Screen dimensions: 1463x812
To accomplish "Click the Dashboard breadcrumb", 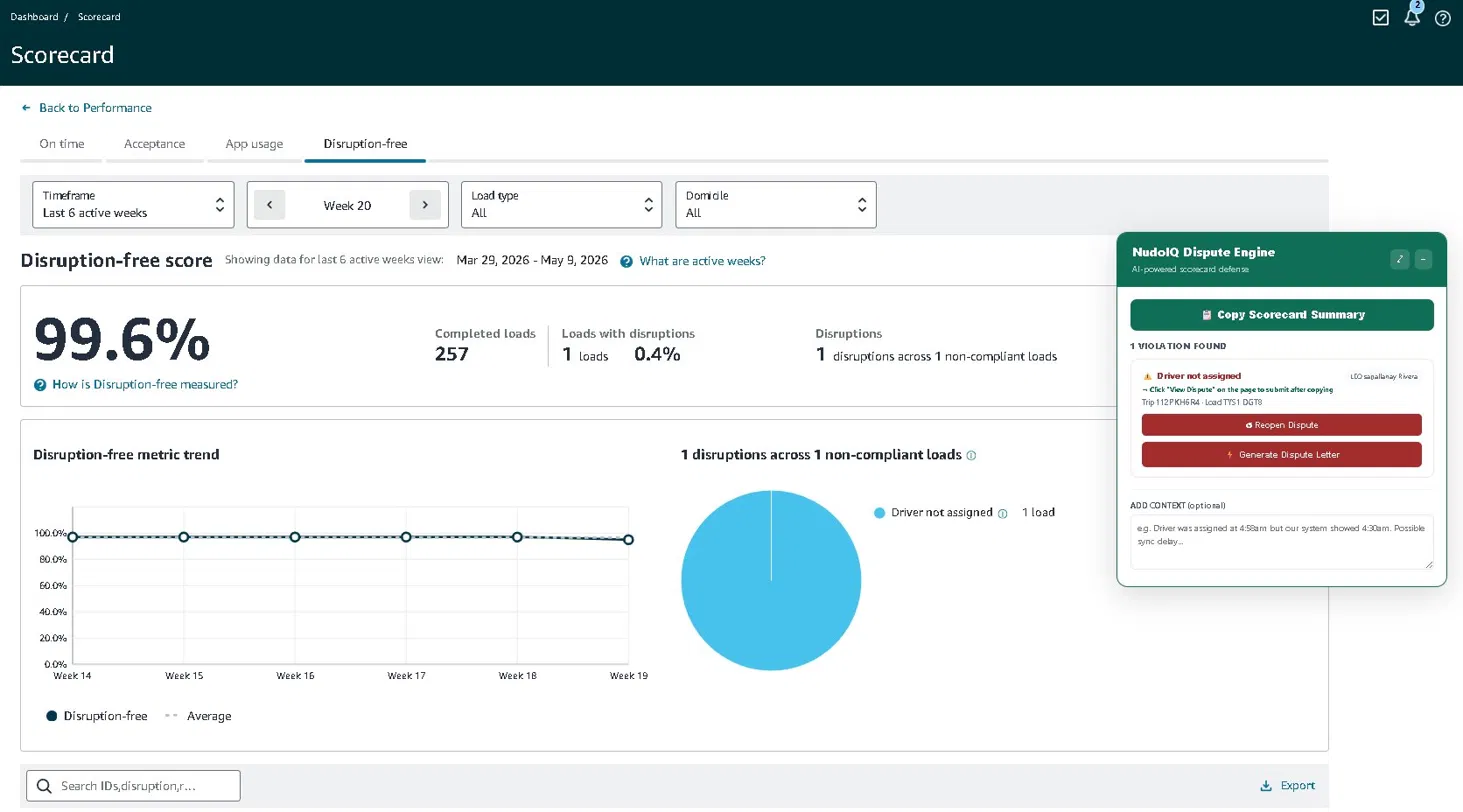I will point(34,17).
